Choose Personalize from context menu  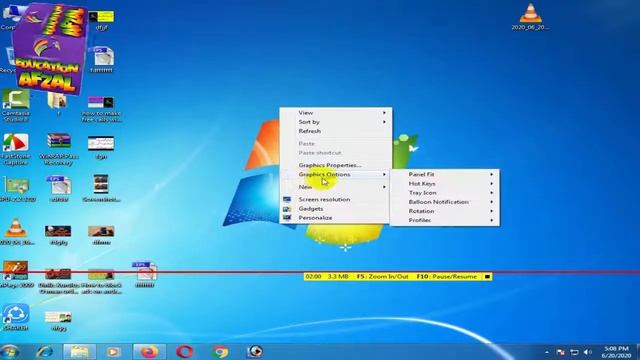click(x=336, y=218)
